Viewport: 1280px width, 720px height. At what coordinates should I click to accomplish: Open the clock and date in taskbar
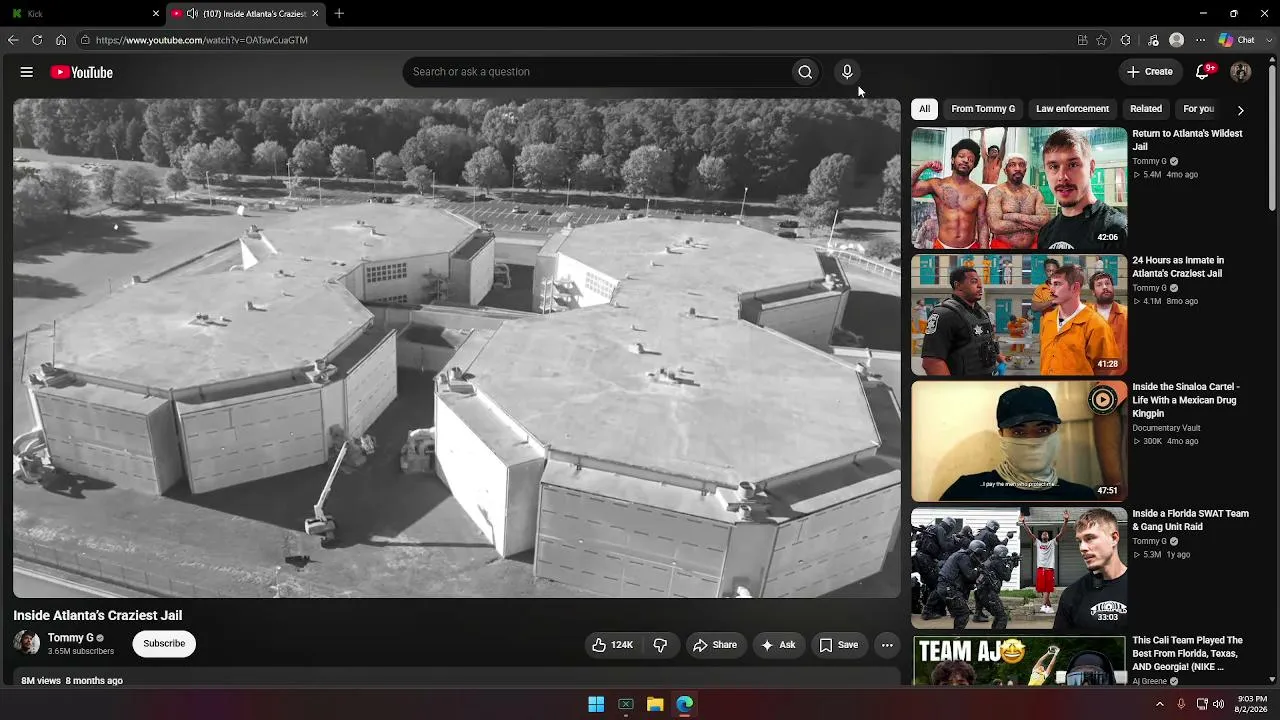pyautogui.click(x=1252, y=704)
